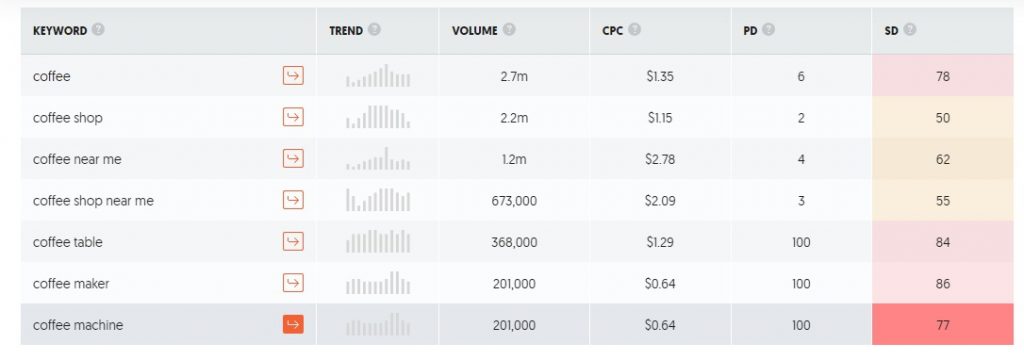Open arrow icon for coffee near me

coord(293,159)
